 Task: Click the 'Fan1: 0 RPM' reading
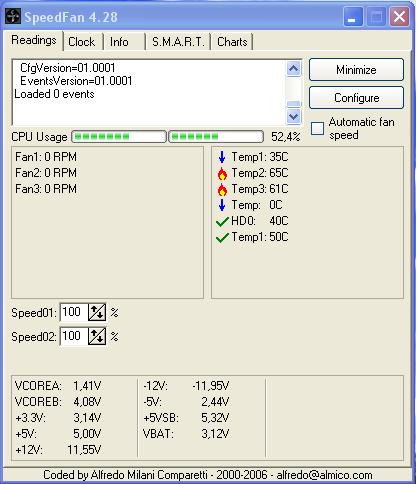pyautogui.click(x=46, y=157)
